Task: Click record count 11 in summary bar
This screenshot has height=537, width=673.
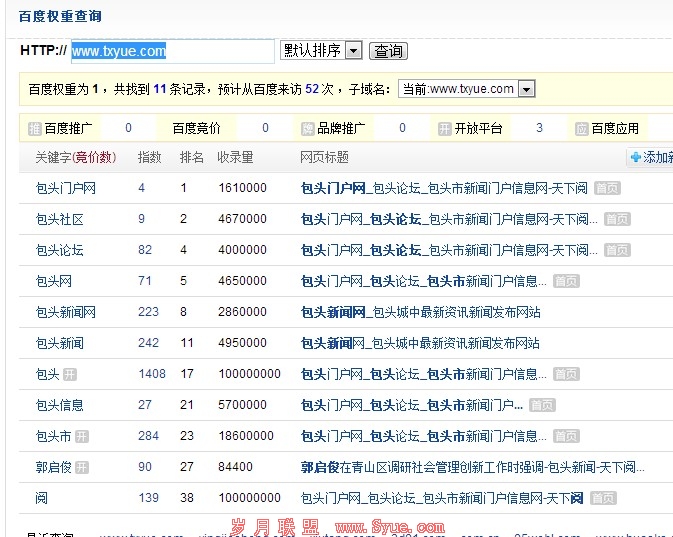Action: (x=160, y=89)
